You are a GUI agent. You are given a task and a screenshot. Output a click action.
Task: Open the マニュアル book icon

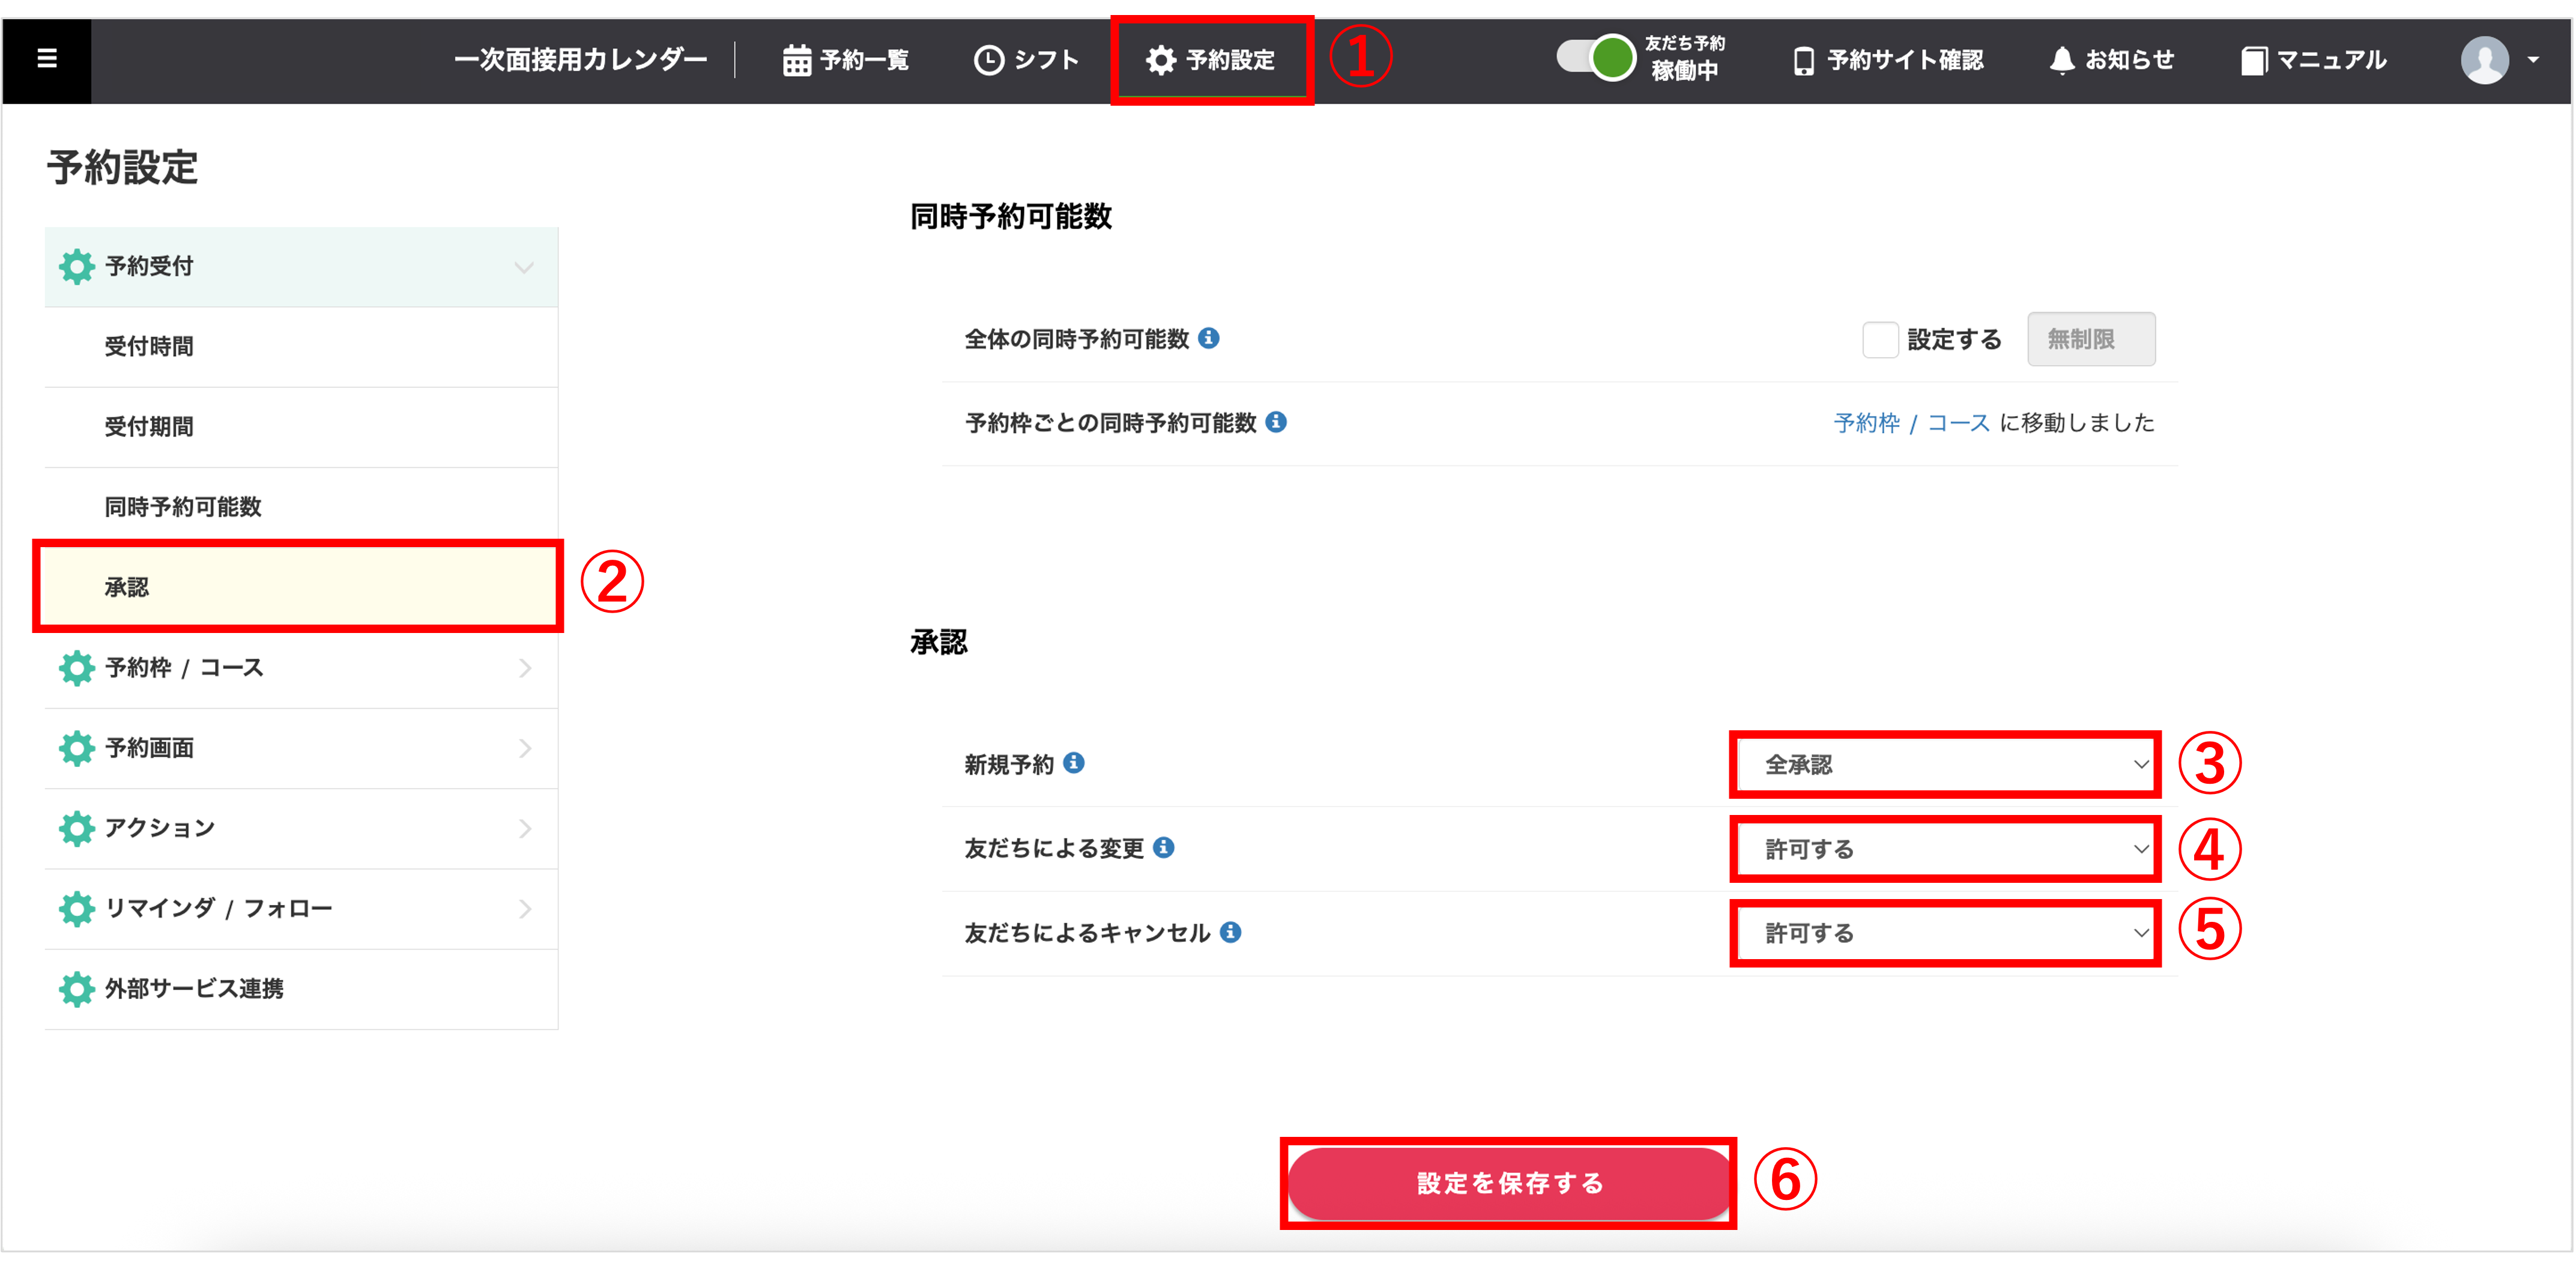pos(2253,61)
